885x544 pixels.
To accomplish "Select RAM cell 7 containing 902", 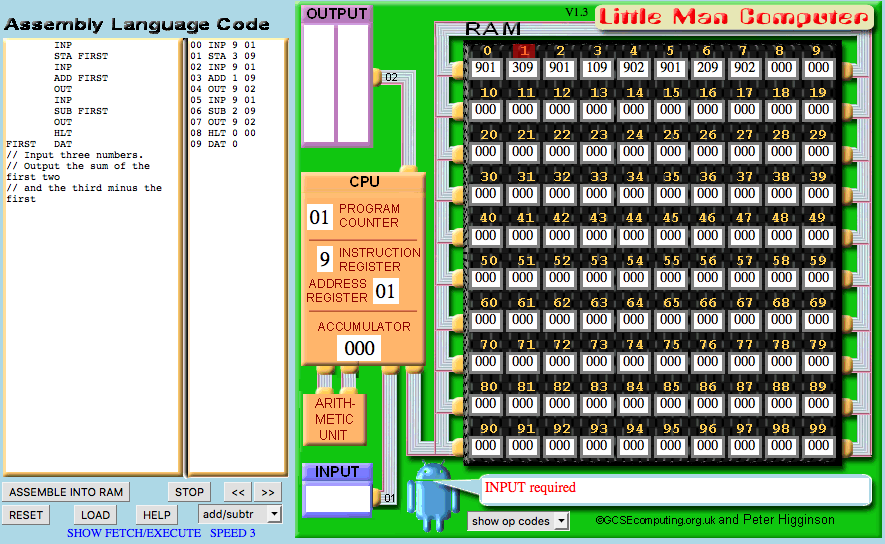I will [x=744, y=68].
